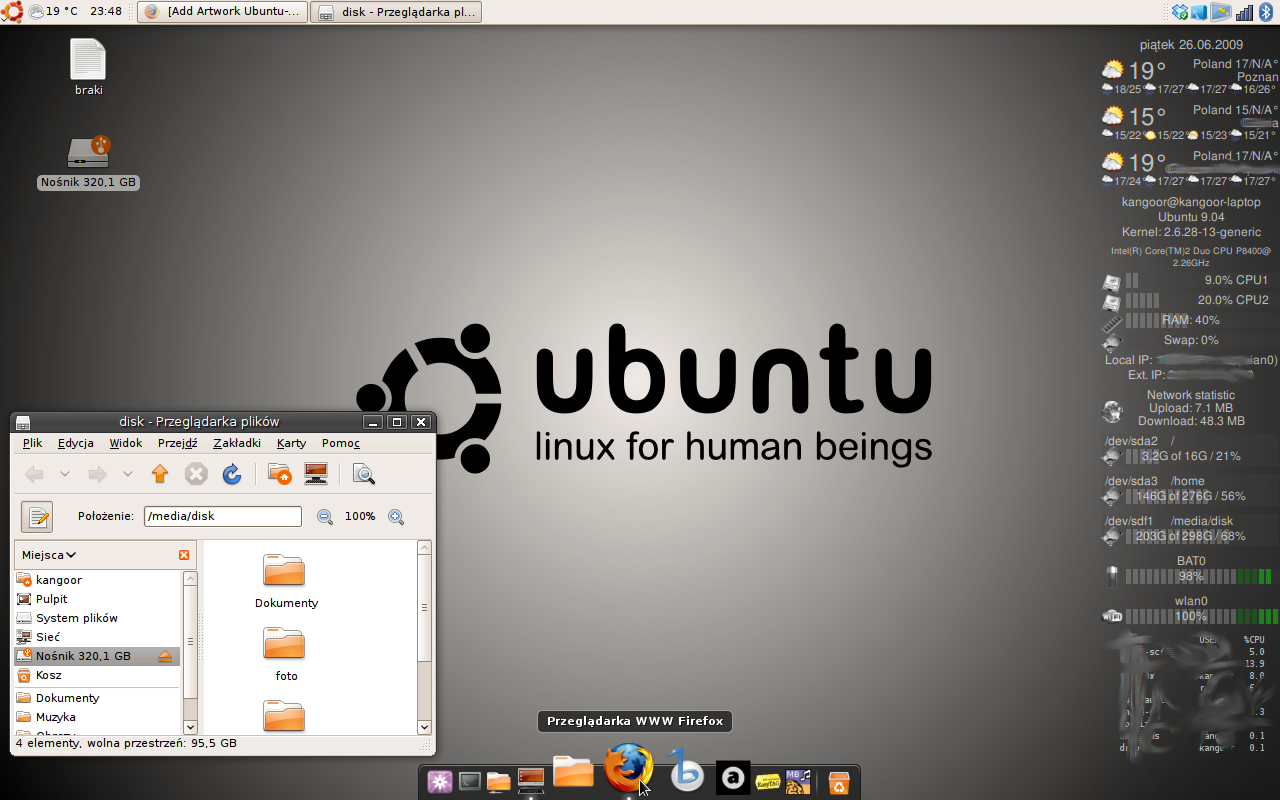This screenshot has width=1280, height=800.
Task: Zoom out of the folder view
Action: 325,516
